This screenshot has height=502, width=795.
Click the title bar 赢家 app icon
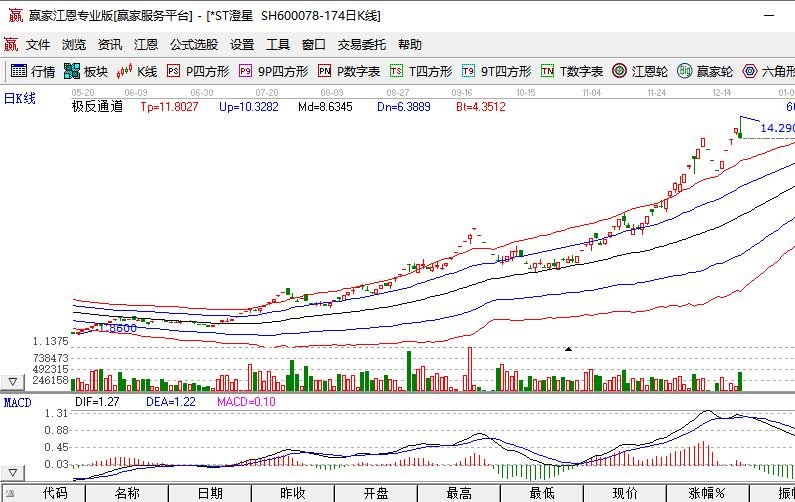pyautogui.click(x=16, y=15)
